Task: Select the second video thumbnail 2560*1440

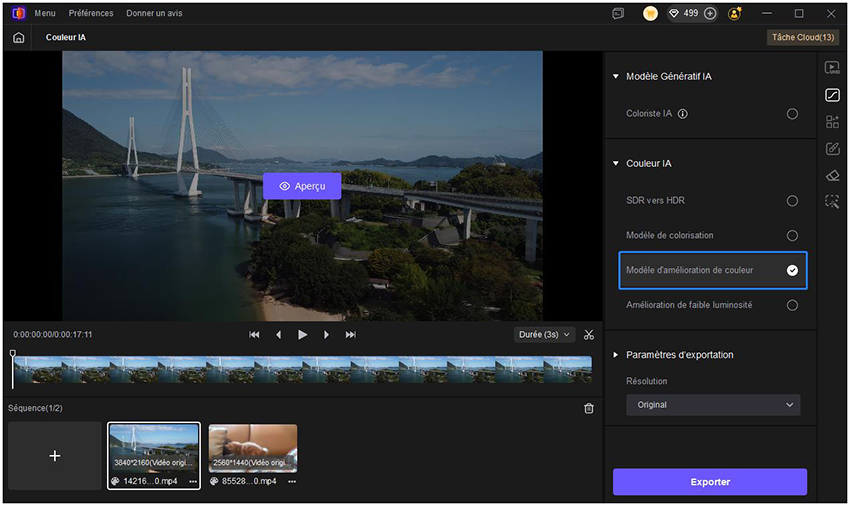Action: coord(253,448)
